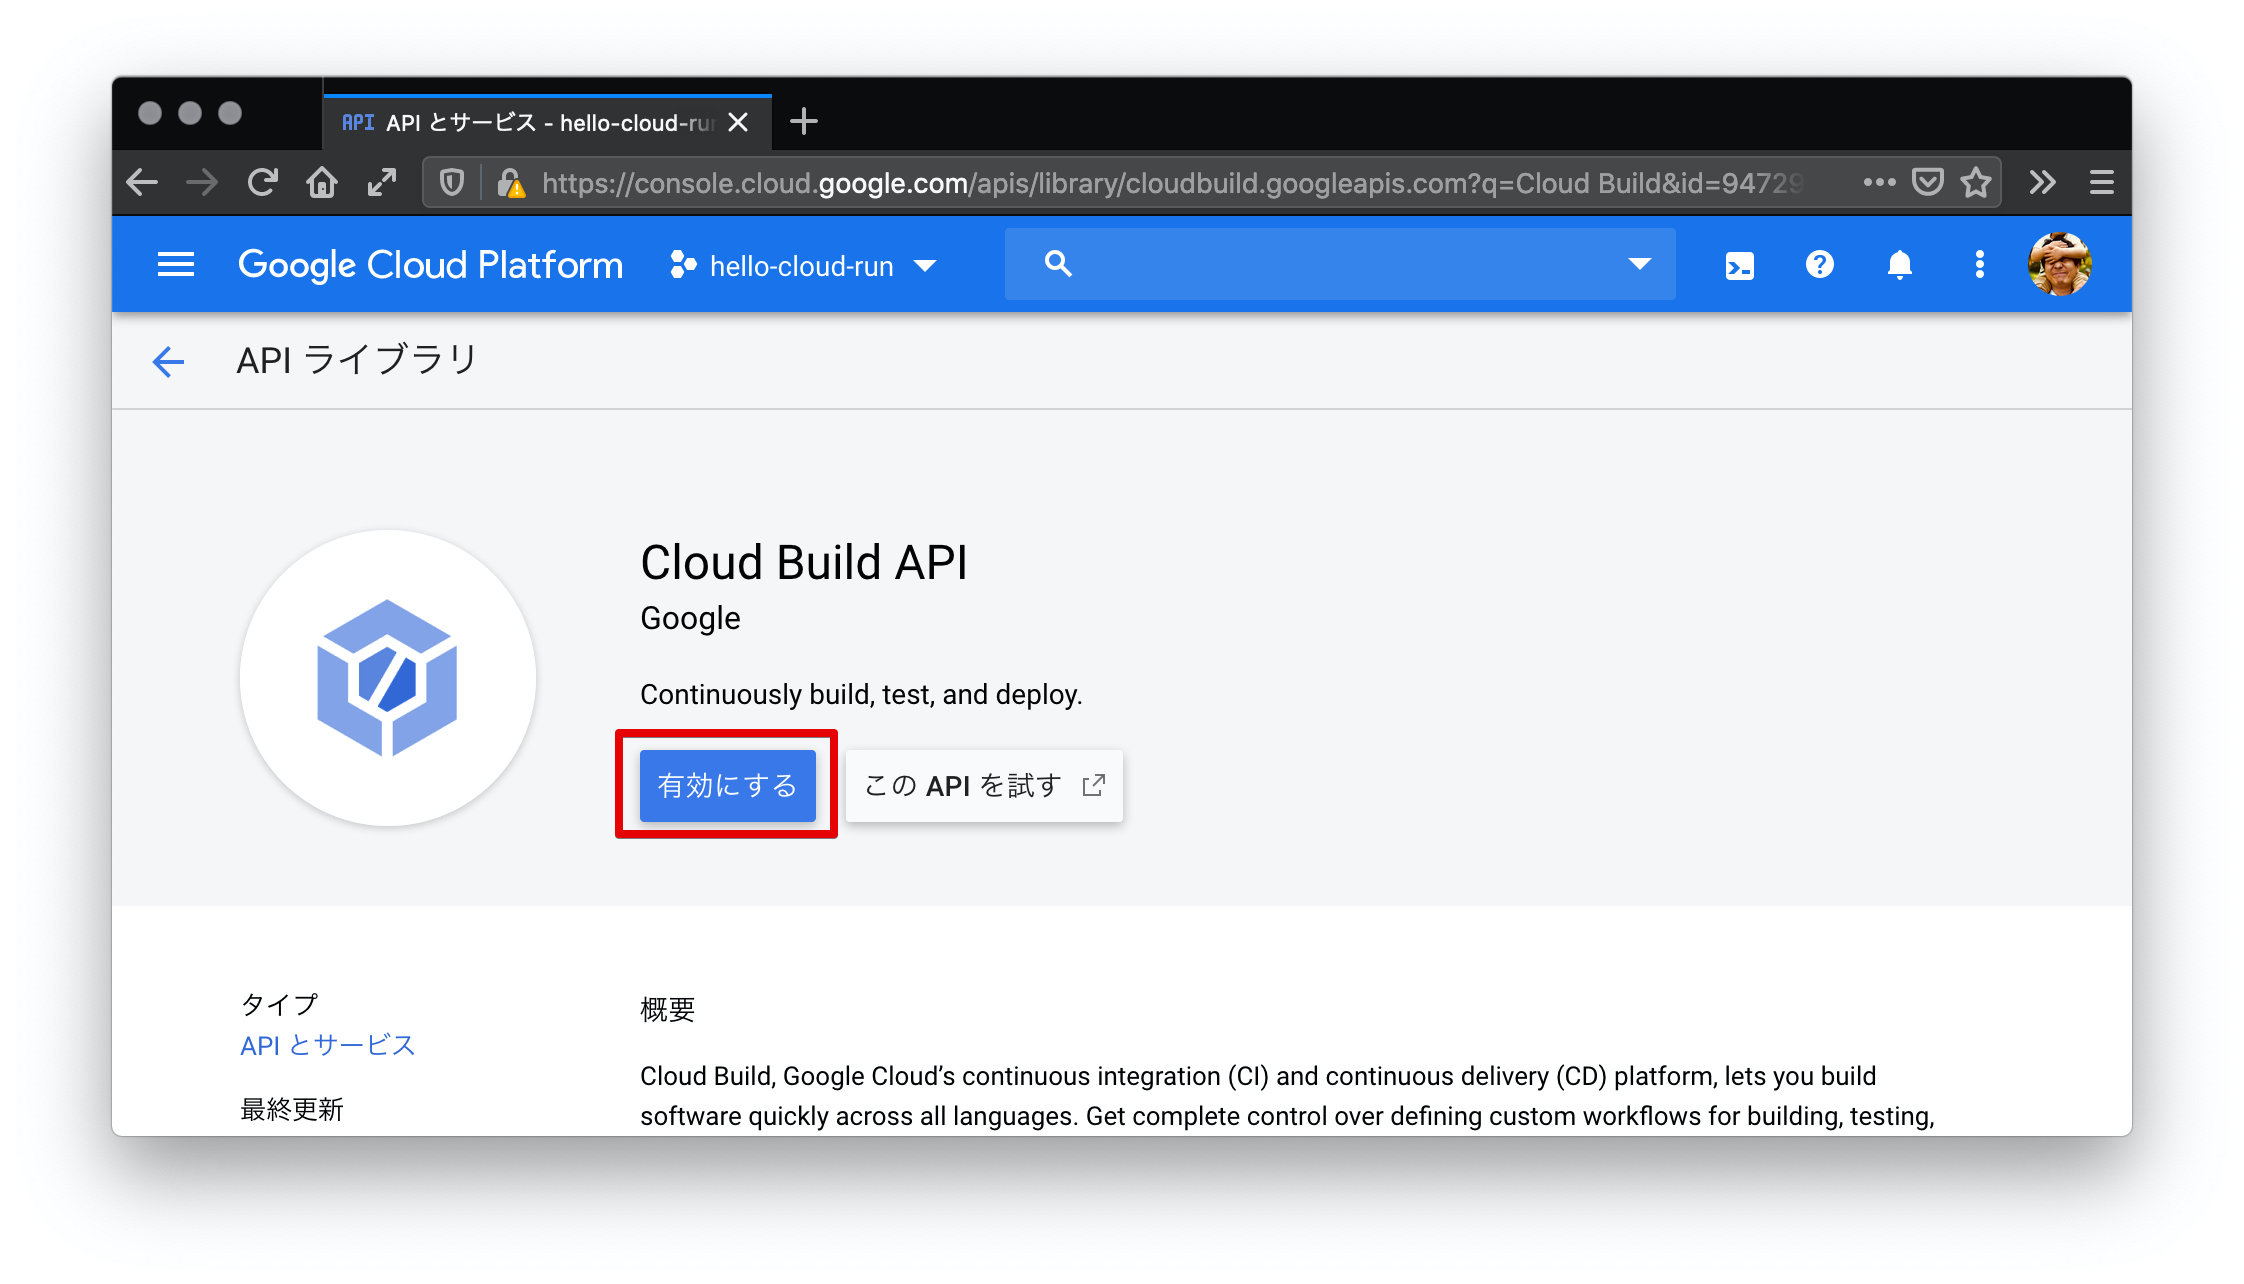Click 'Continuously build, test, and deploy.' text

[x=861, y=694]
